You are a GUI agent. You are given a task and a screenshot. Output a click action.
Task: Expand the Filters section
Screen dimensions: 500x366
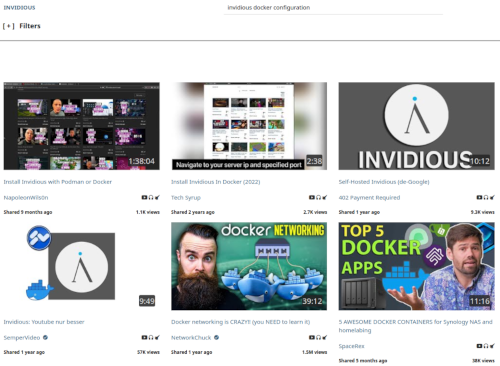(x=22, y=26)
